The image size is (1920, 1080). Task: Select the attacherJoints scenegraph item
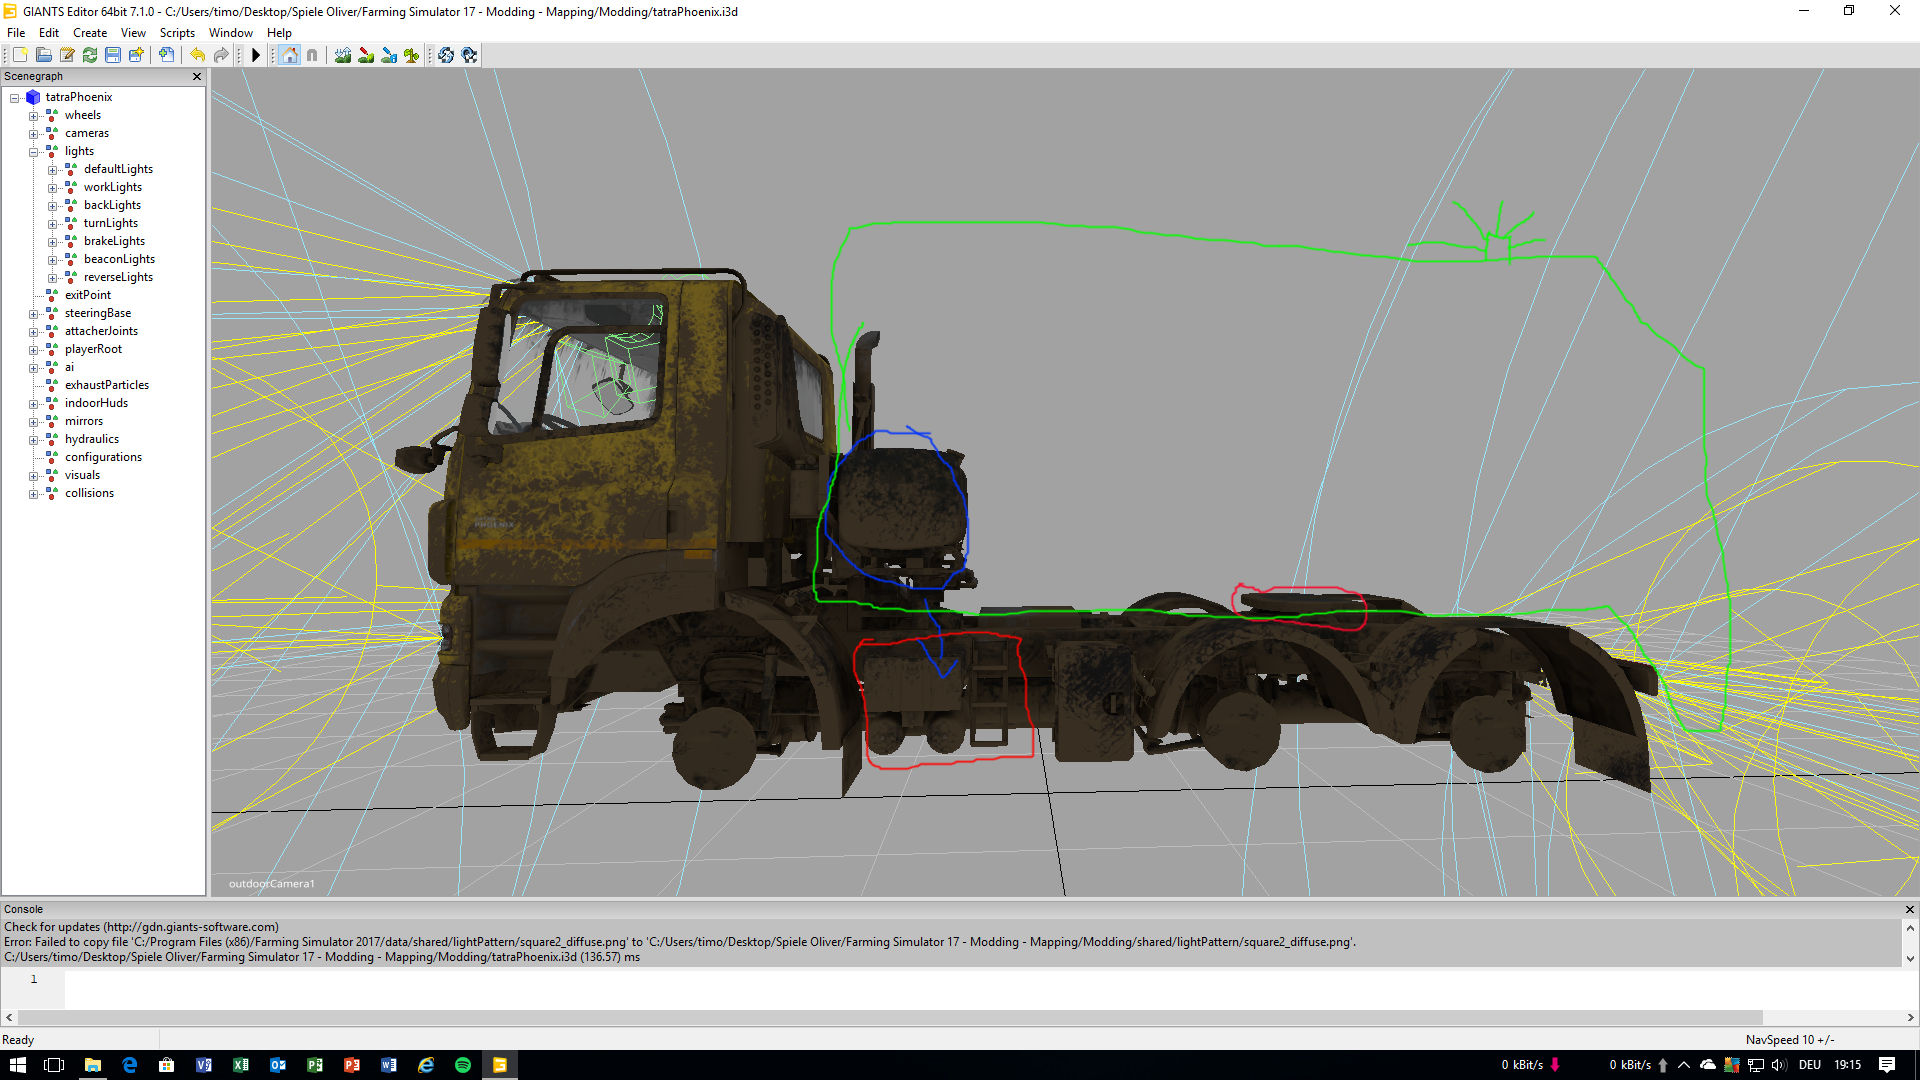click(x=101, y=331)
